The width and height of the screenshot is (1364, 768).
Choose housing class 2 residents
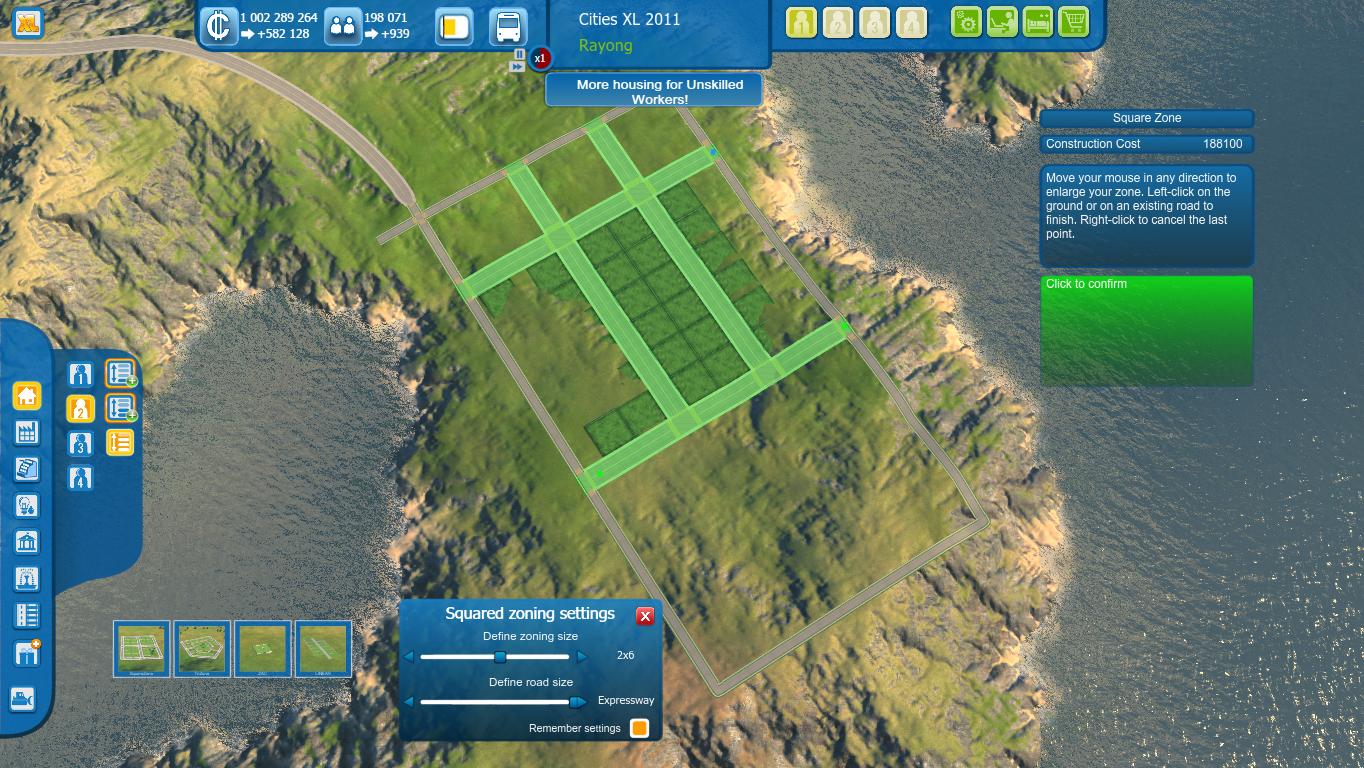click(81, 408)
